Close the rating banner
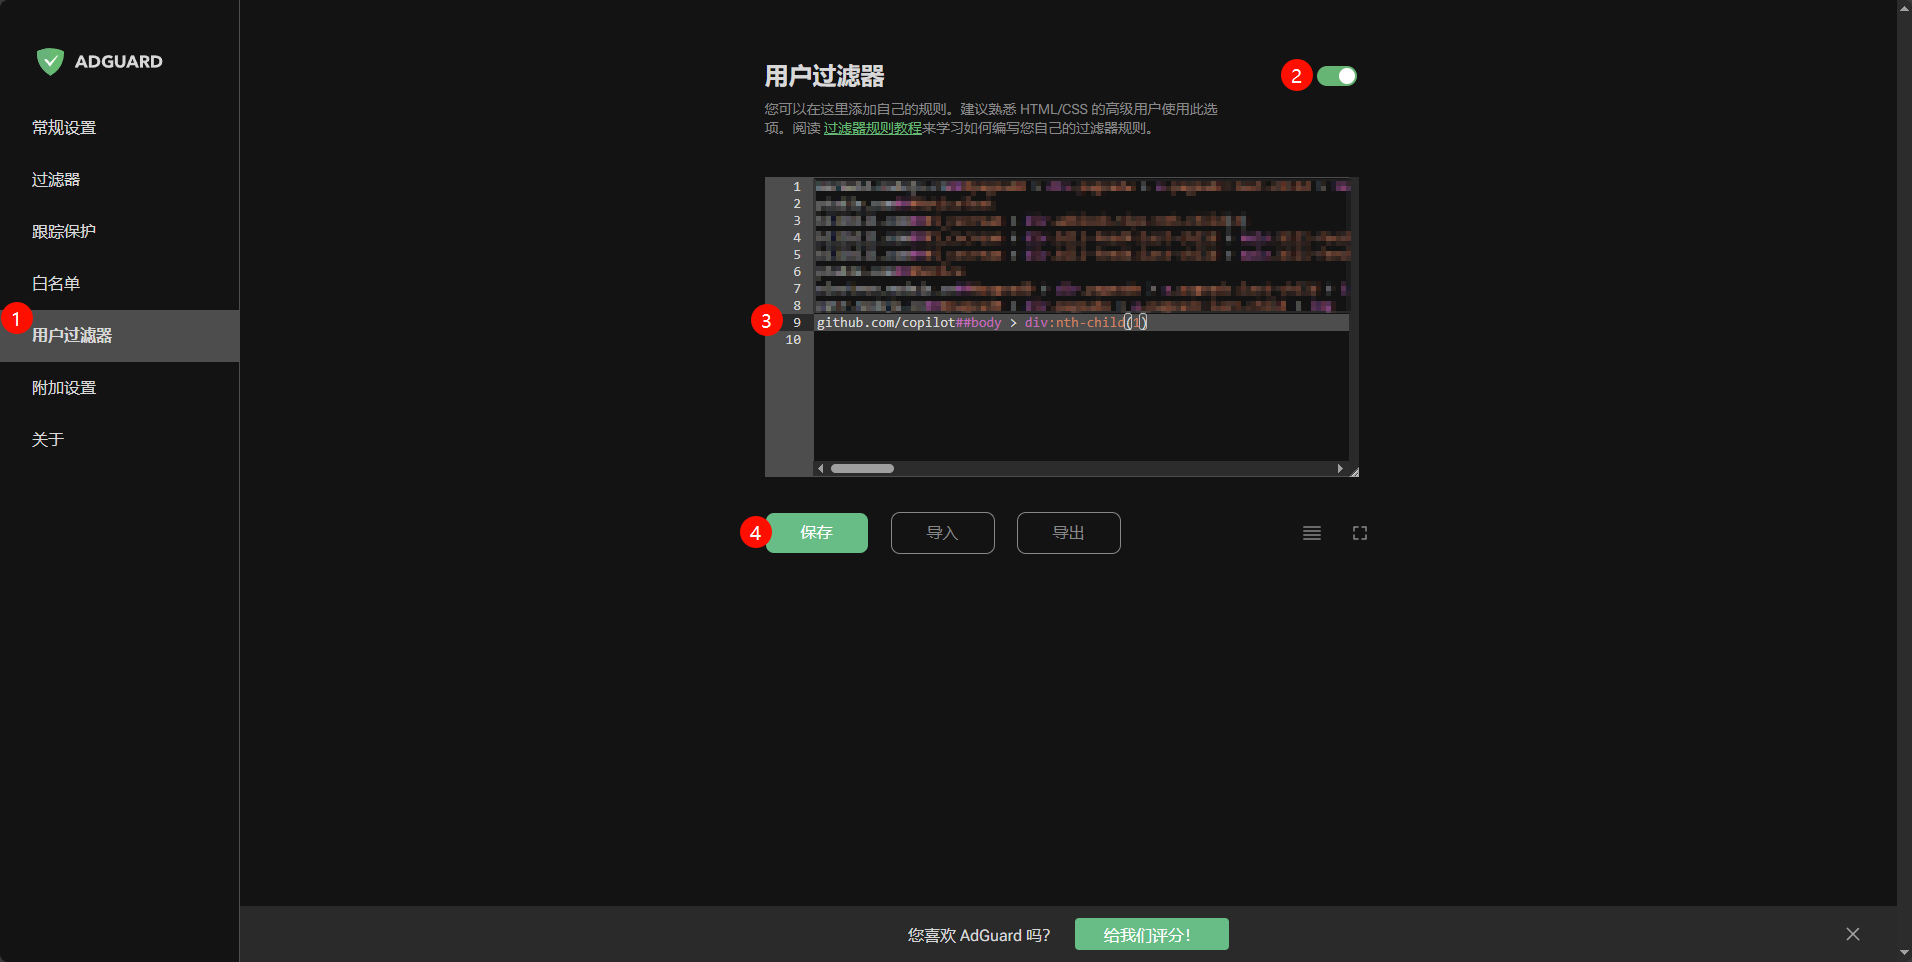 (1853, 934)
